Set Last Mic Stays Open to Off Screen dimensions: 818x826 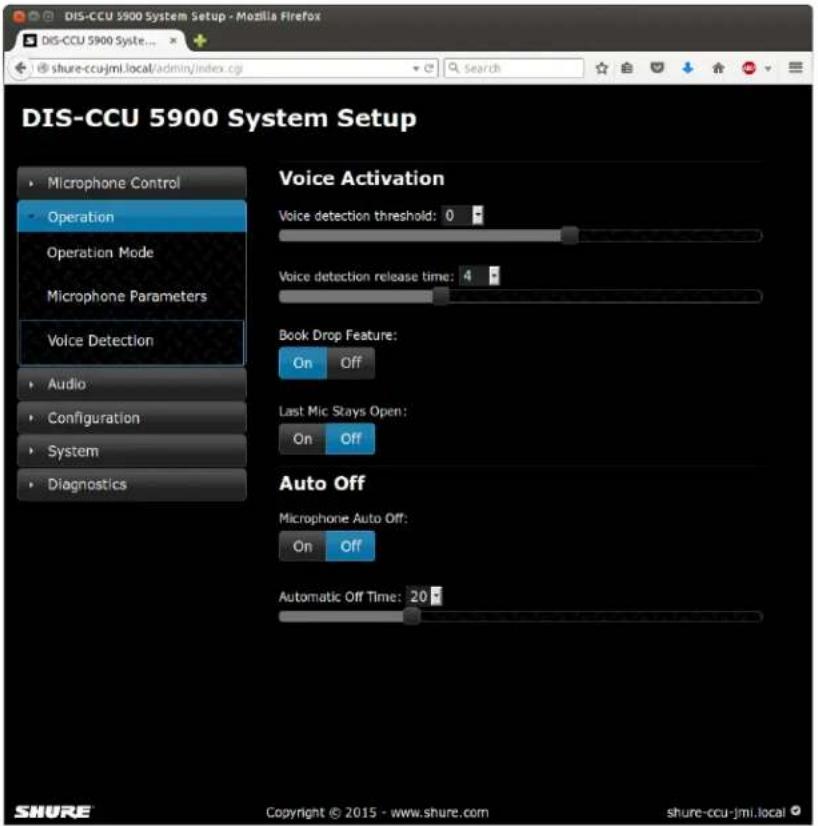pos(351,439)
